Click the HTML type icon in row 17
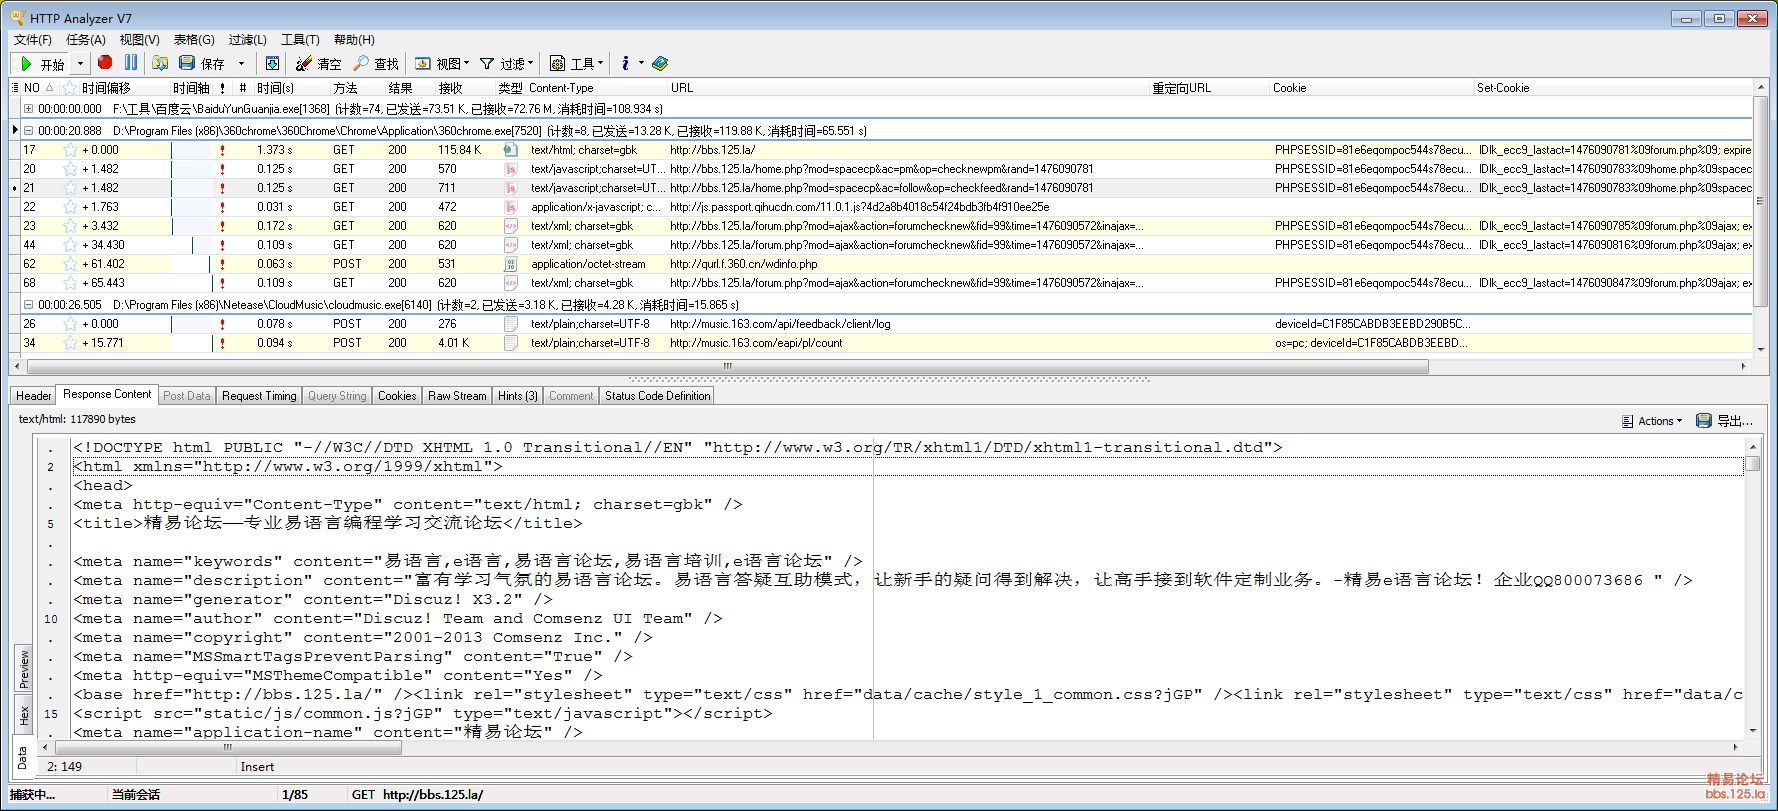This screenshot has width=1778, height=811. (511, 150)
